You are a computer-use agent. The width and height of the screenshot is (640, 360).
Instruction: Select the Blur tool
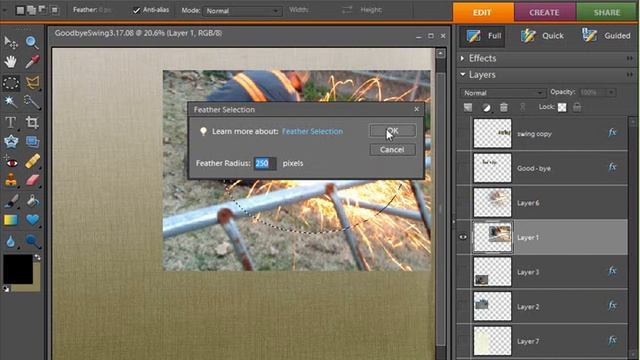(x=11, y=241)
